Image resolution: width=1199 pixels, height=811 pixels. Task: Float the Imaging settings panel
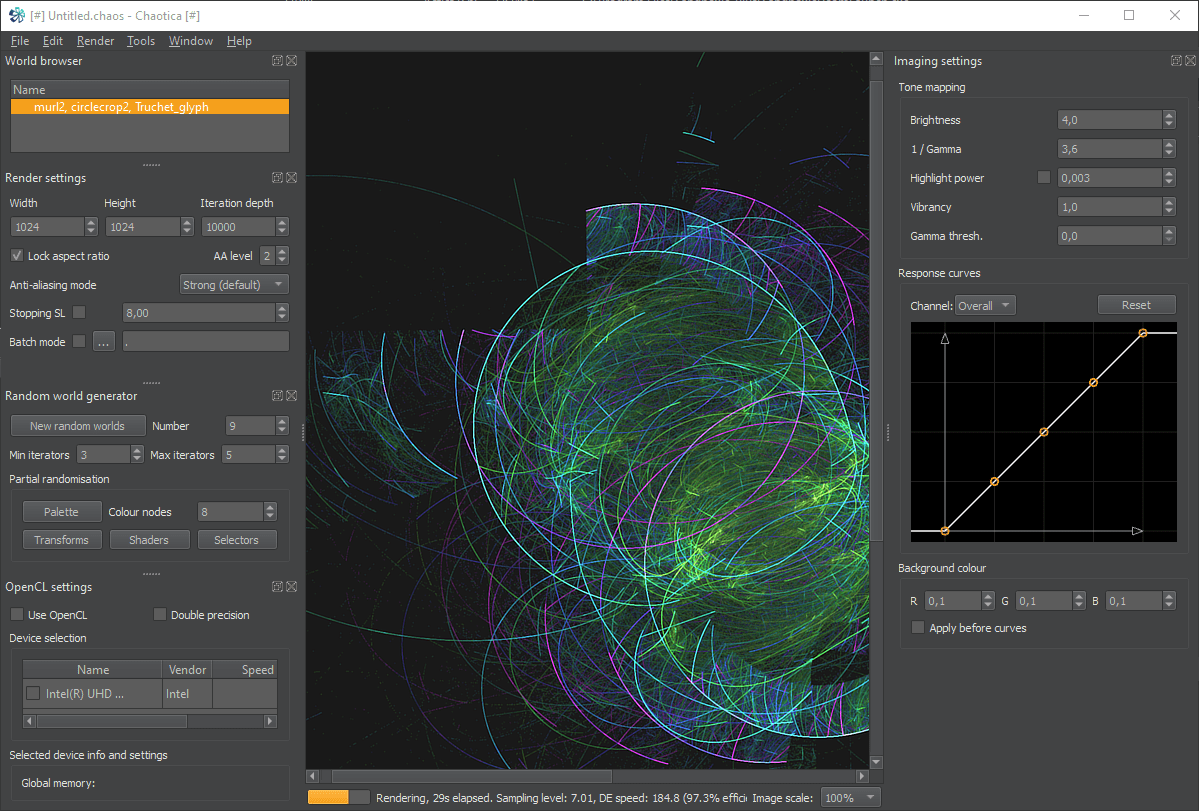[1177, 61]
